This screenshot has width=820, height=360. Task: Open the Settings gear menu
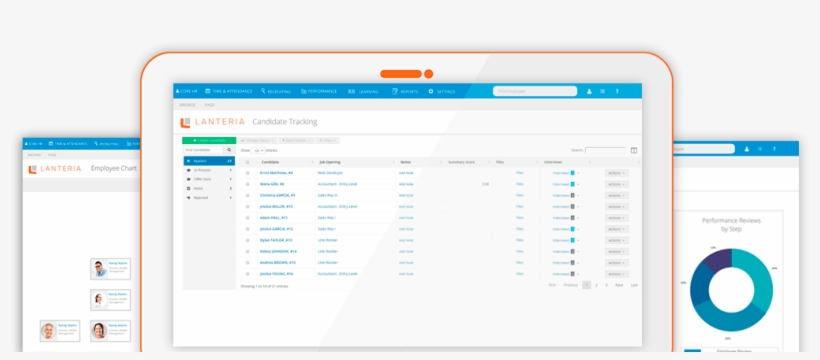442,91
